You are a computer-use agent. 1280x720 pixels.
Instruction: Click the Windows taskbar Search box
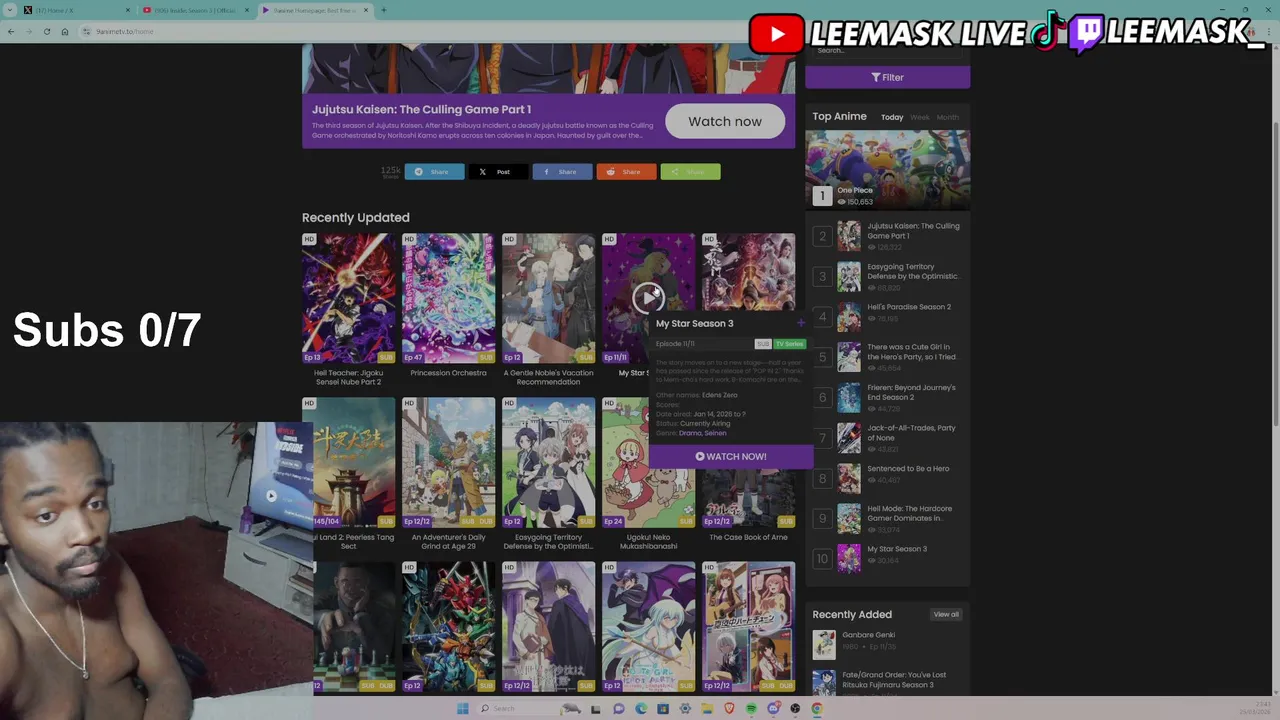pyautogui.click(x=530, y=708)
